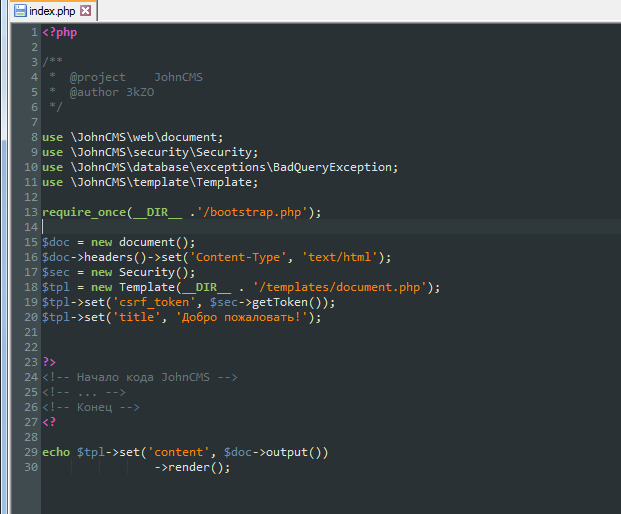Click the BadQueryException class name
The width and height of the screenshot is (621, 514).
click(x=332, y=167)
